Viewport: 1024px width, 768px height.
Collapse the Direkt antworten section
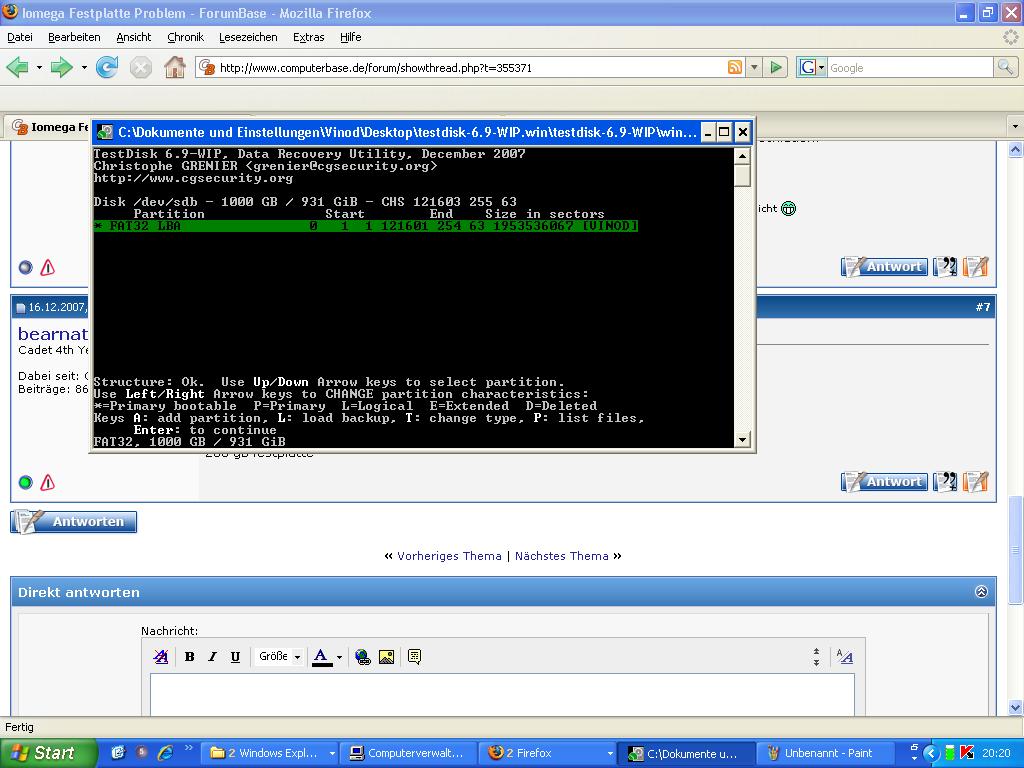(x=981, y=592)
